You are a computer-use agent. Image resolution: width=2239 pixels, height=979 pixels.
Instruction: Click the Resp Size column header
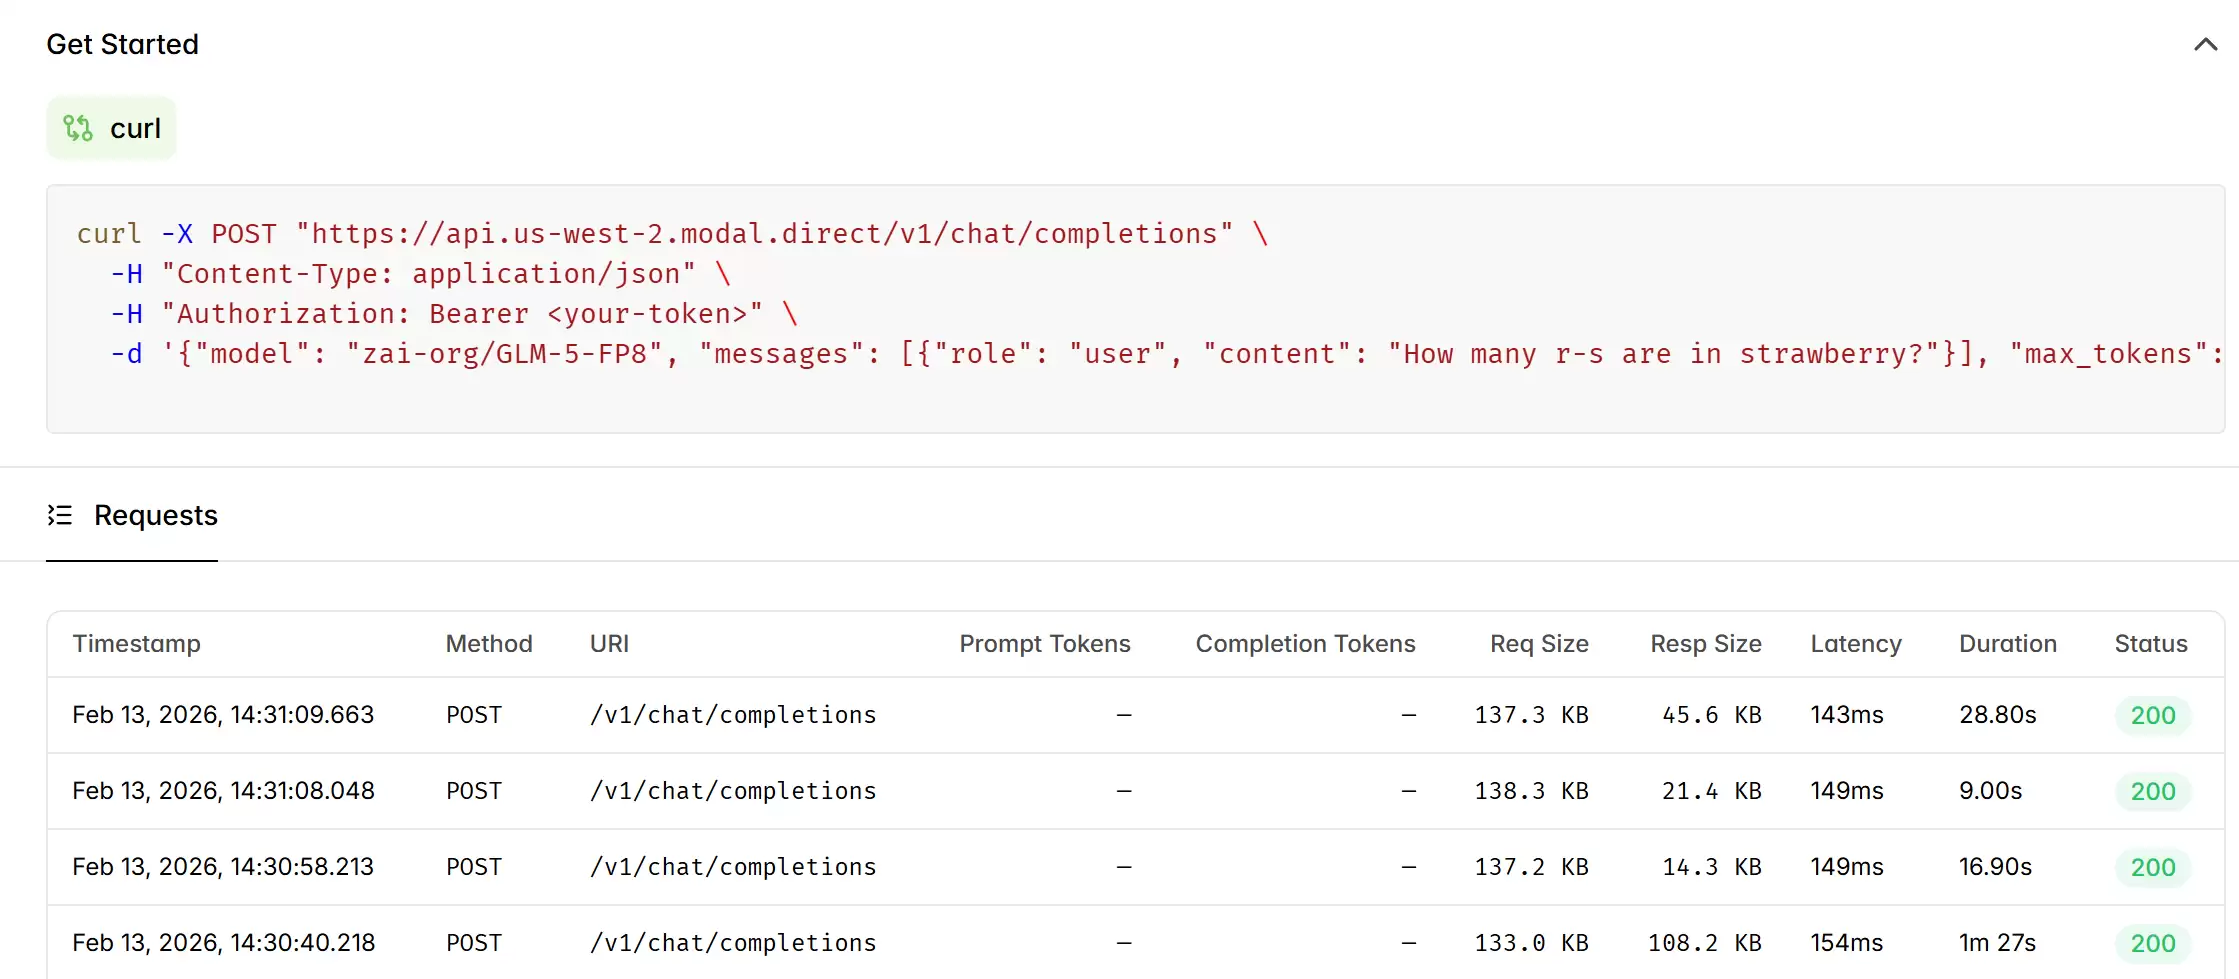click(x=1705, y=644)
